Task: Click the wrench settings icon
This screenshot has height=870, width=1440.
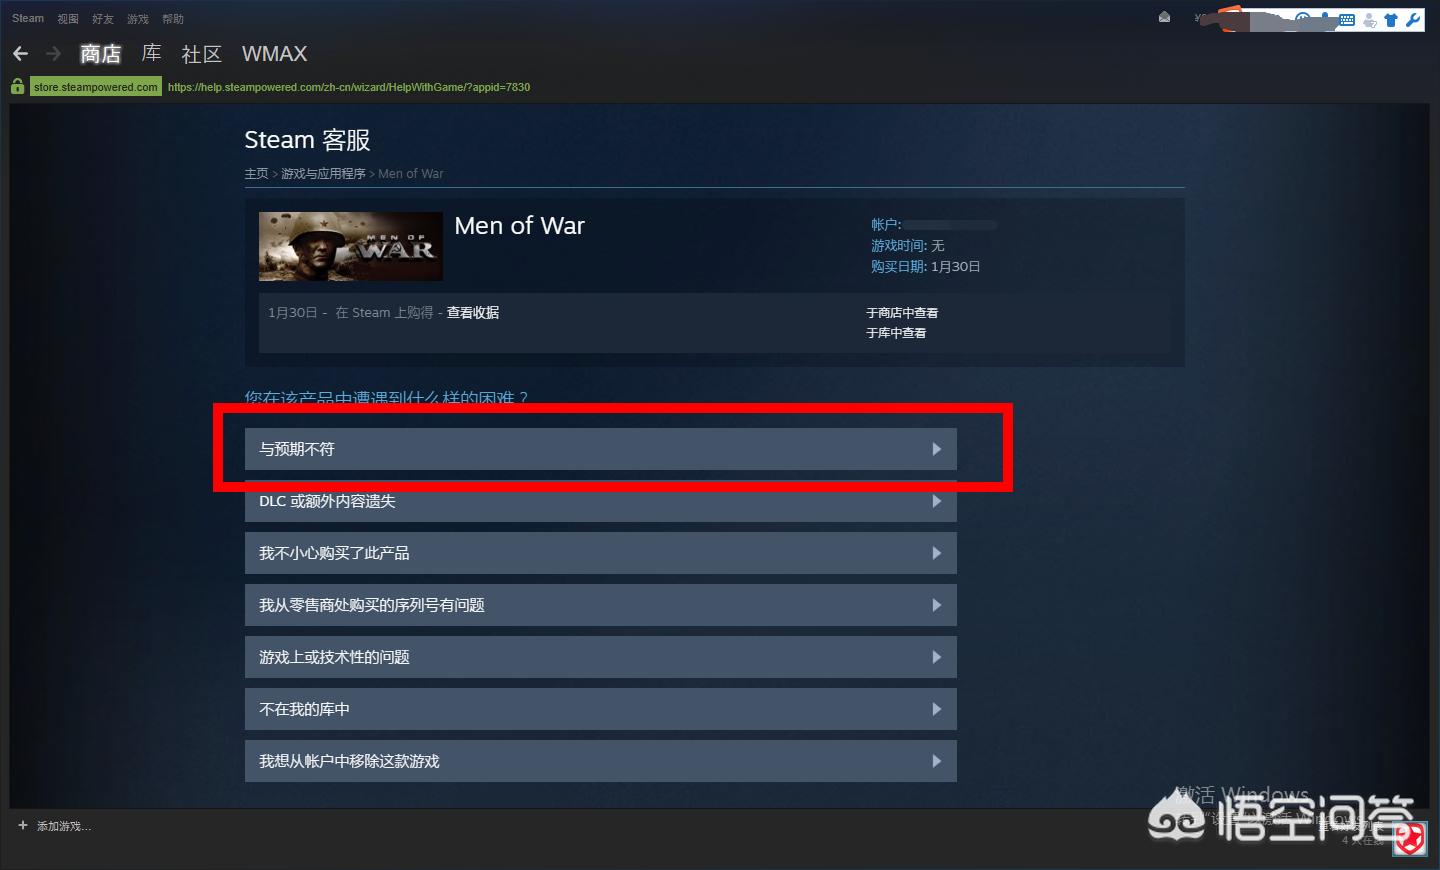Action: (x=1413, y=19)
